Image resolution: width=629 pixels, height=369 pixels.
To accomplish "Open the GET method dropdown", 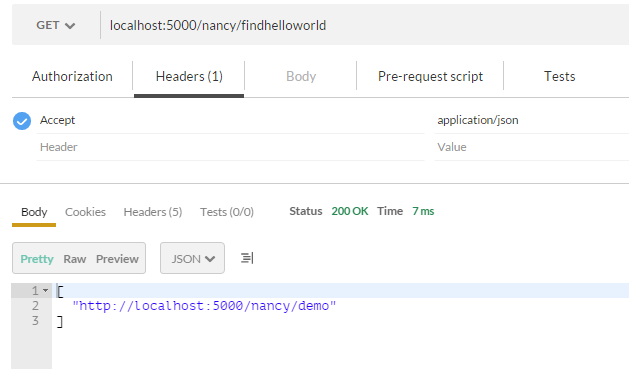I will (56, 25).
